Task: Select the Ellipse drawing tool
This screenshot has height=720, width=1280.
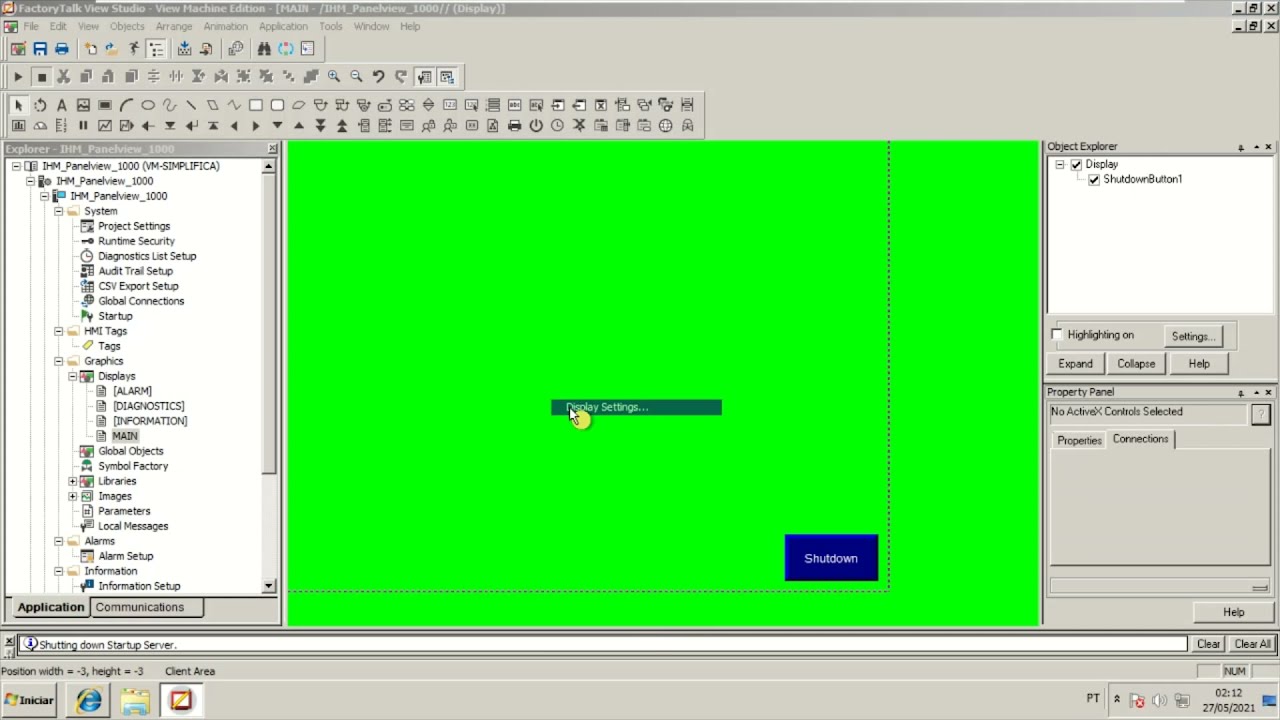Action: tap(148, 105)
